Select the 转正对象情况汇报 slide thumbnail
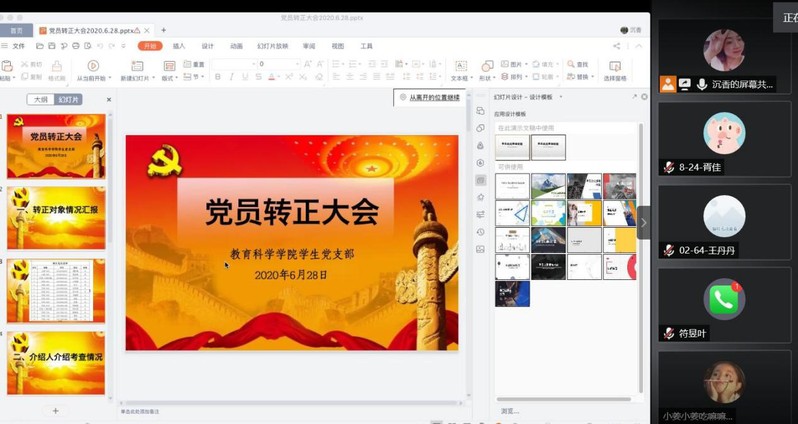 pyautogui.click(x=56, y=218)
